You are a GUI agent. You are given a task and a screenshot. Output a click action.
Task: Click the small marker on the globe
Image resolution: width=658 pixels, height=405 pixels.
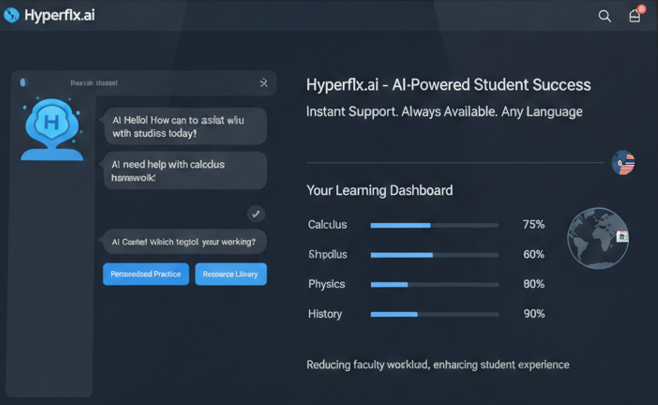pyautogui.click(x=622, y=237)
